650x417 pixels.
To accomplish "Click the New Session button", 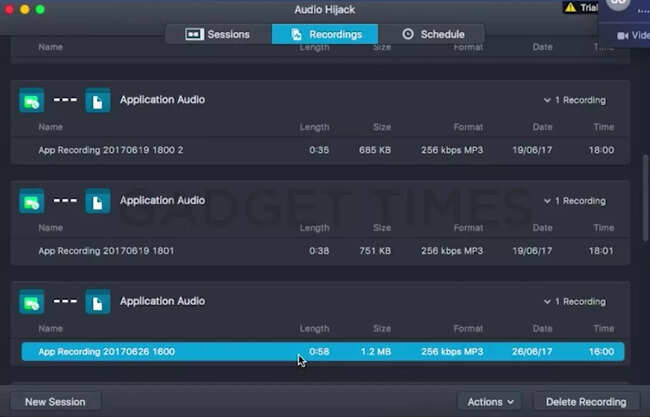I will [x=55, y=402].
